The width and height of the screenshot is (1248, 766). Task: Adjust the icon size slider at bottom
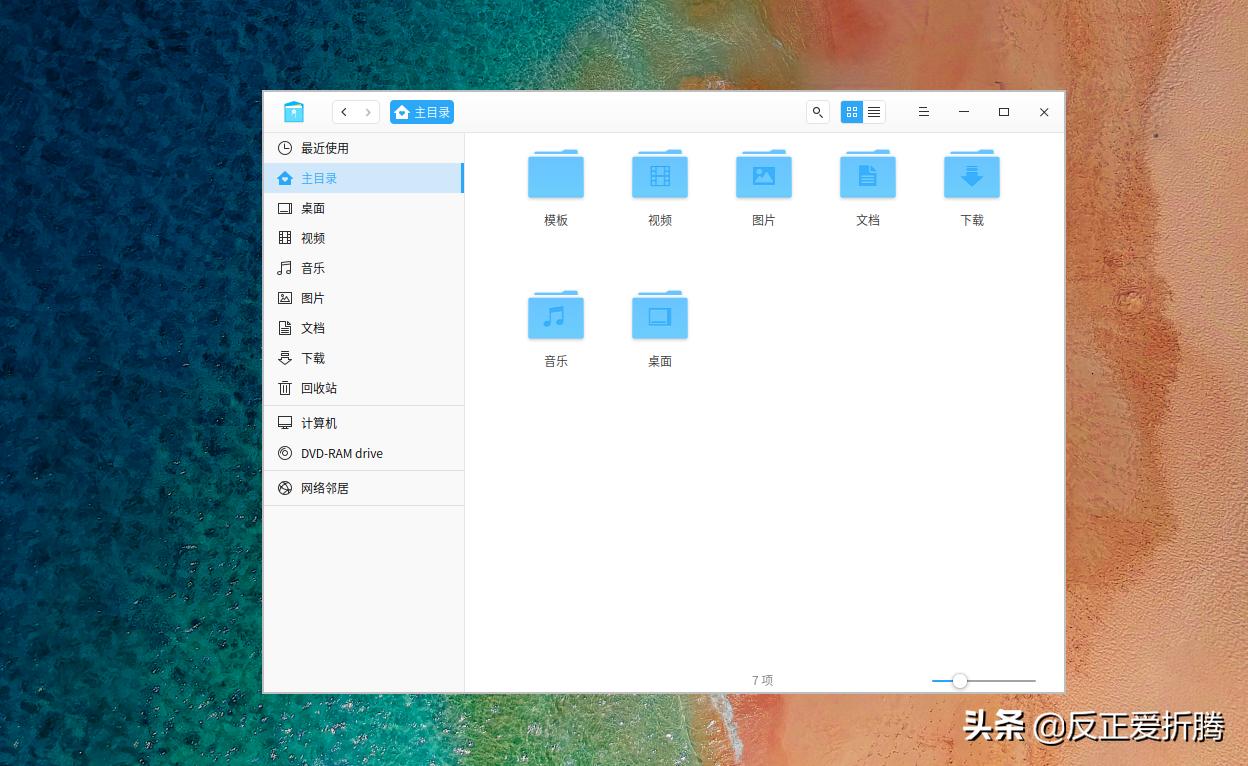960,680
